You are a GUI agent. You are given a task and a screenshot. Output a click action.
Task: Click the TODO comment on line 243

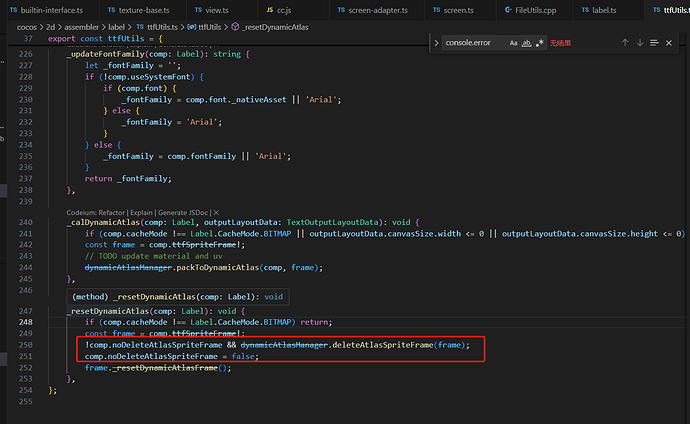(x=154, y=256)
